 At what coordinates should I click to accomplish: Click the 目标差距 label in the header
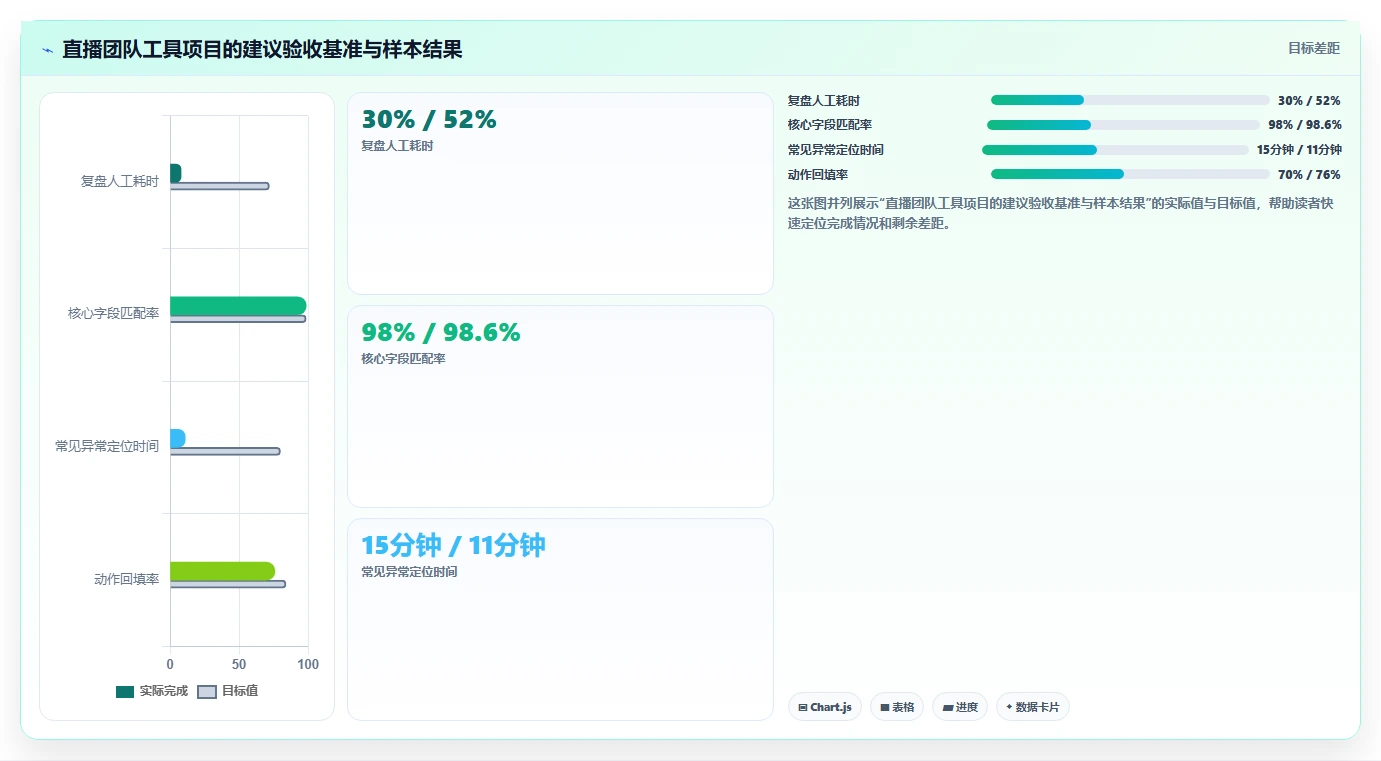tap(1313, 48)
